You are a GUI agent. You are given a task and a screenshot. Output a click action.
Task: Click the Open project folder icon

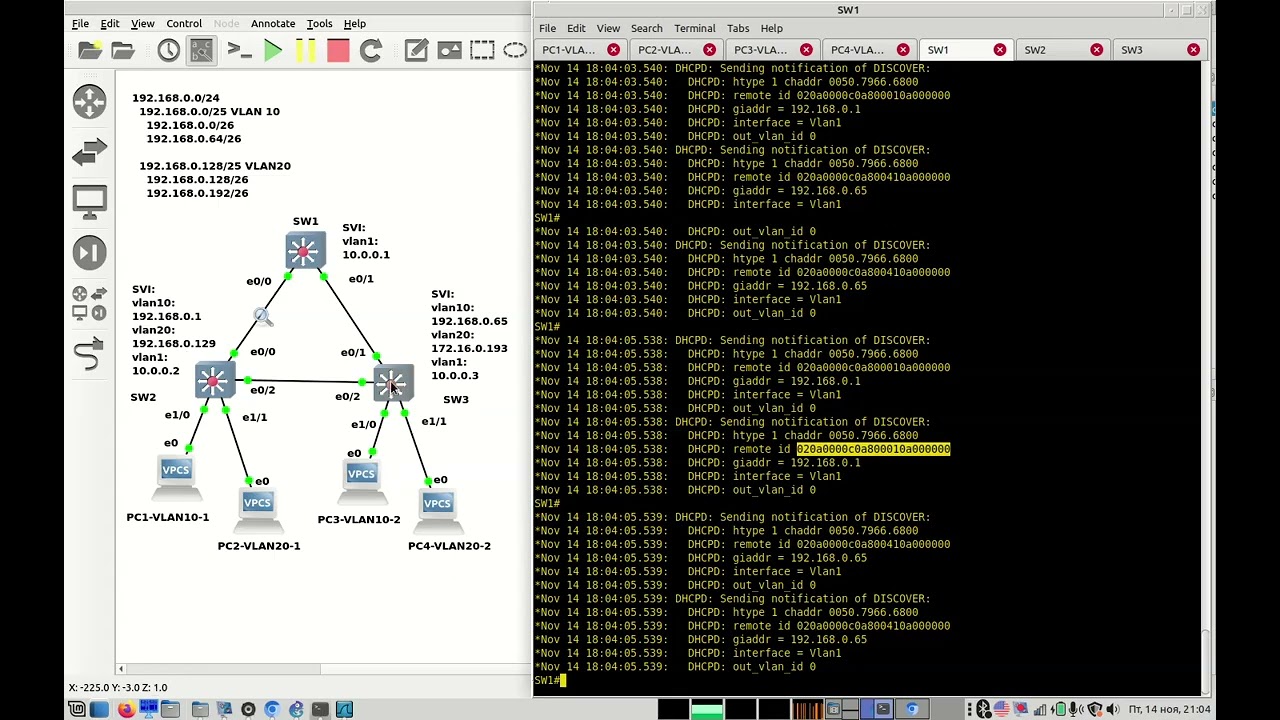coord(123,50)
